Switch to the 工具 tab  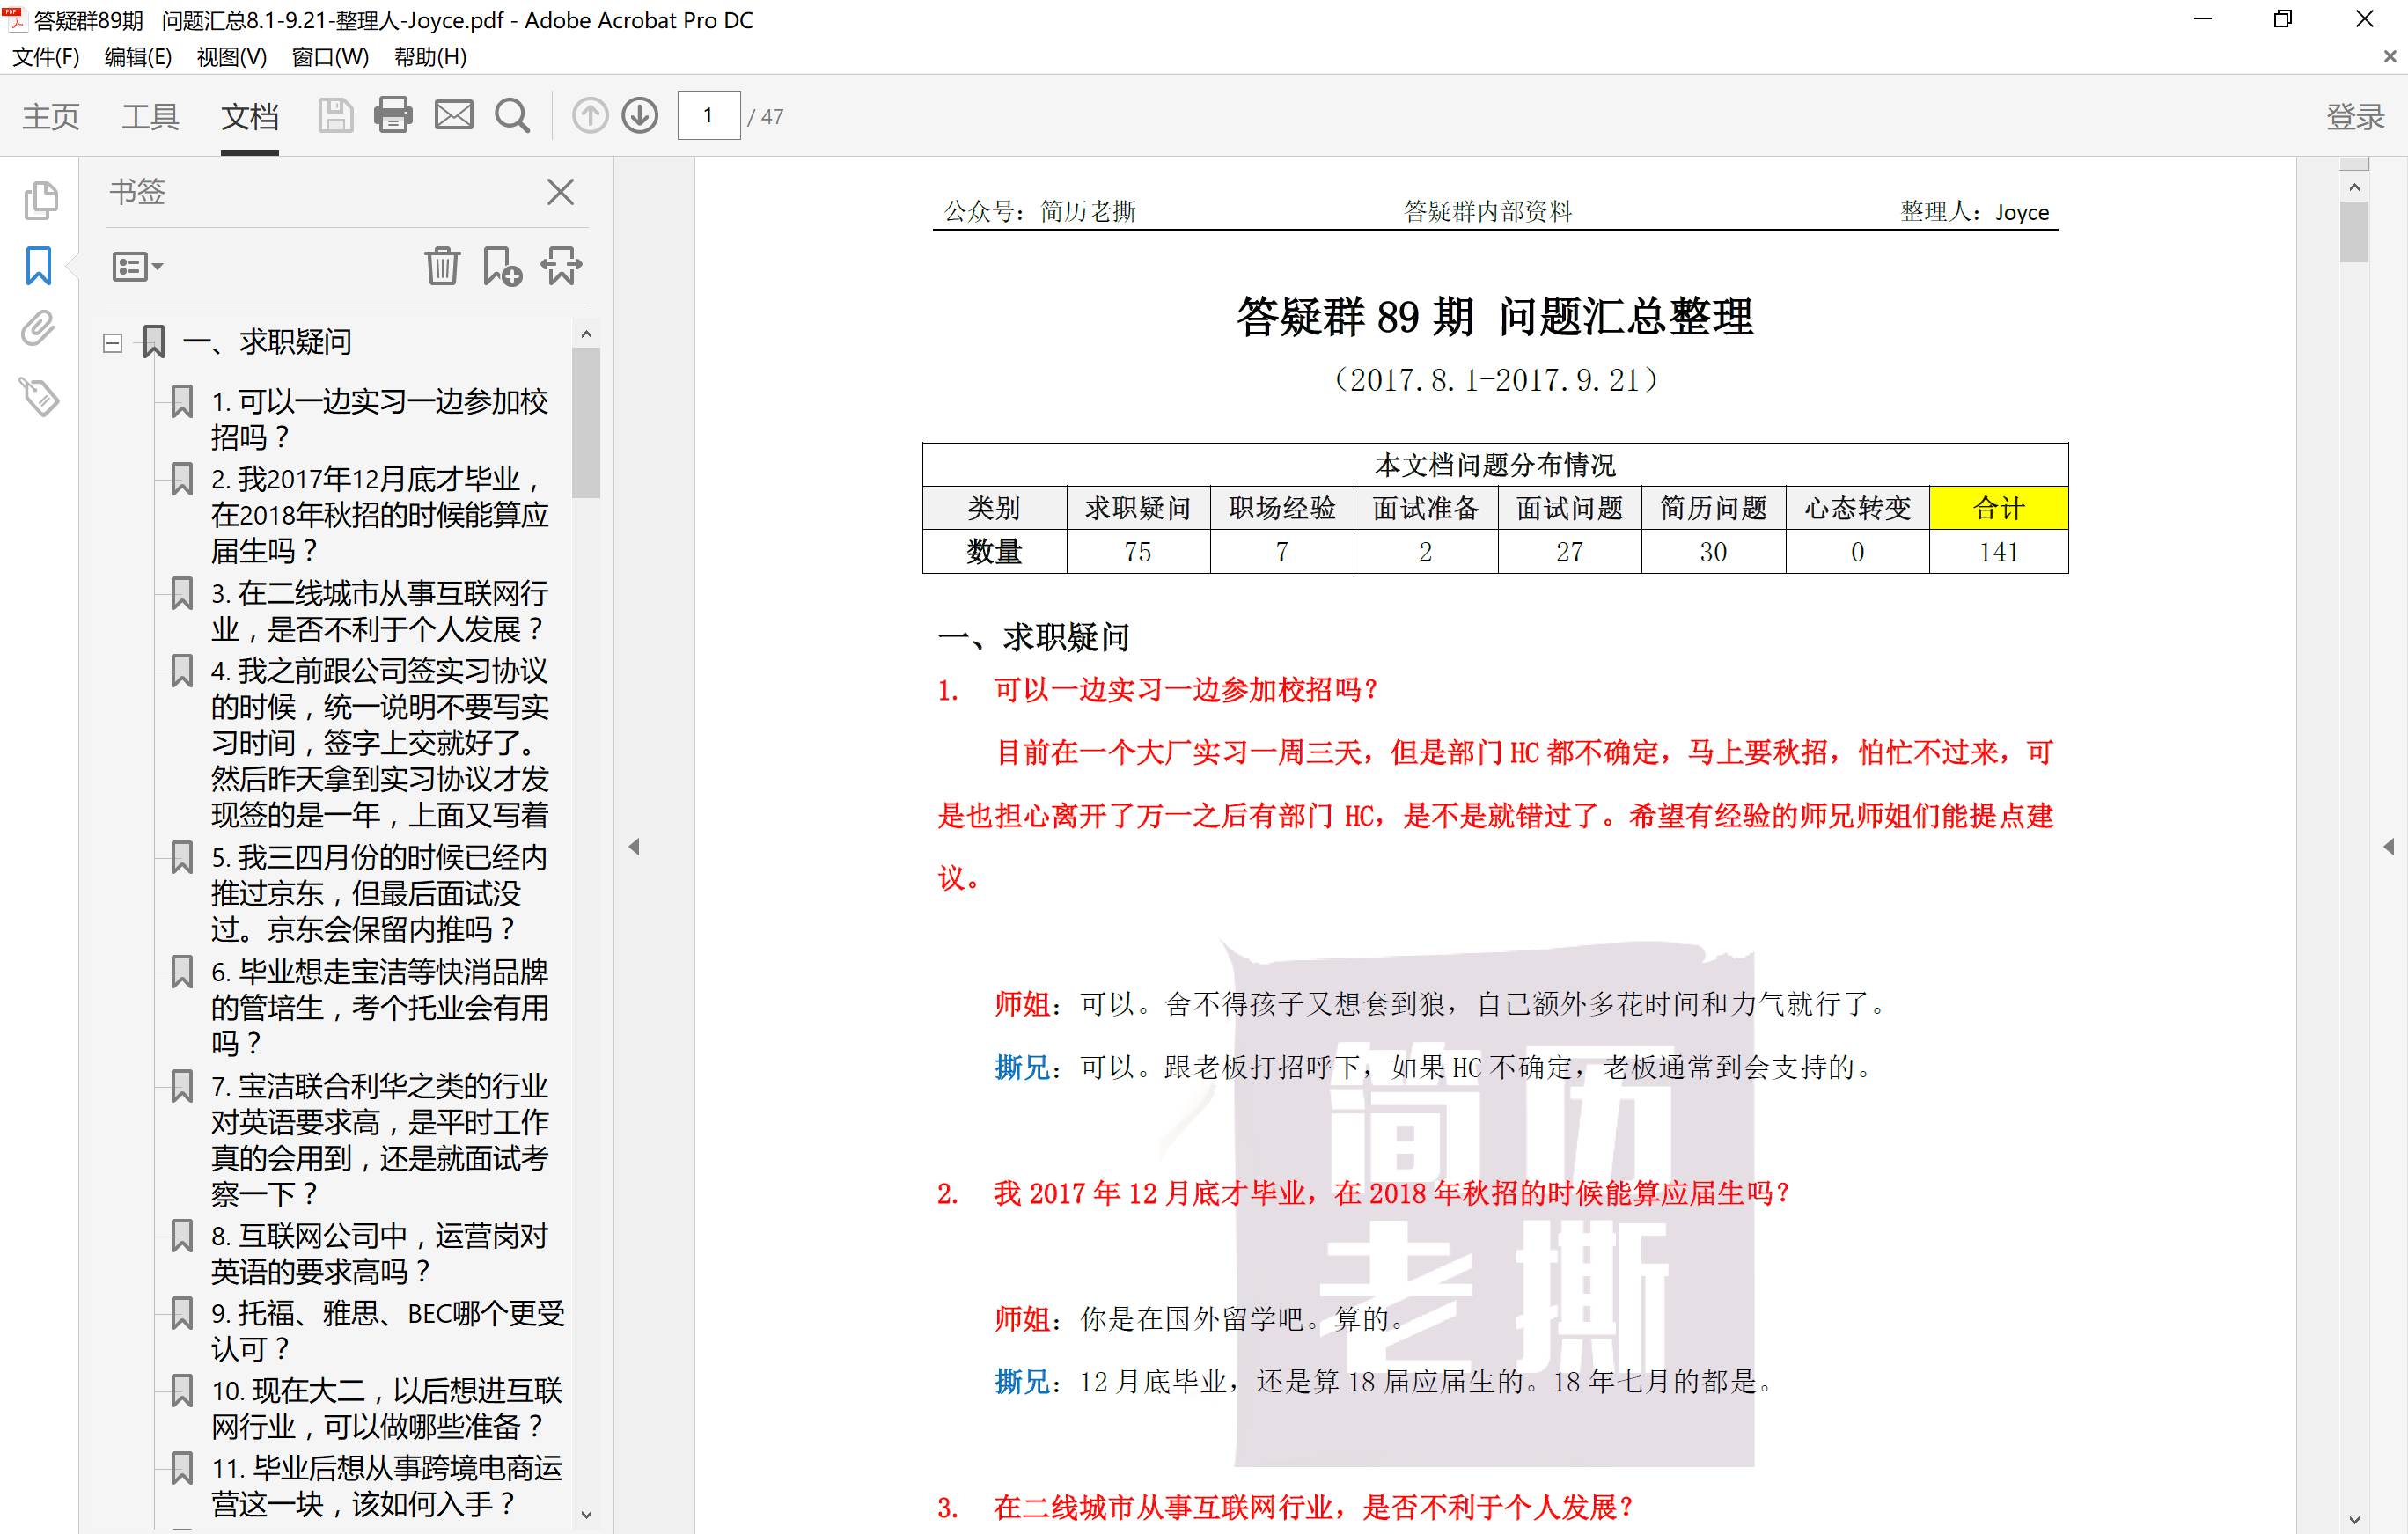[x=150, y=117]
